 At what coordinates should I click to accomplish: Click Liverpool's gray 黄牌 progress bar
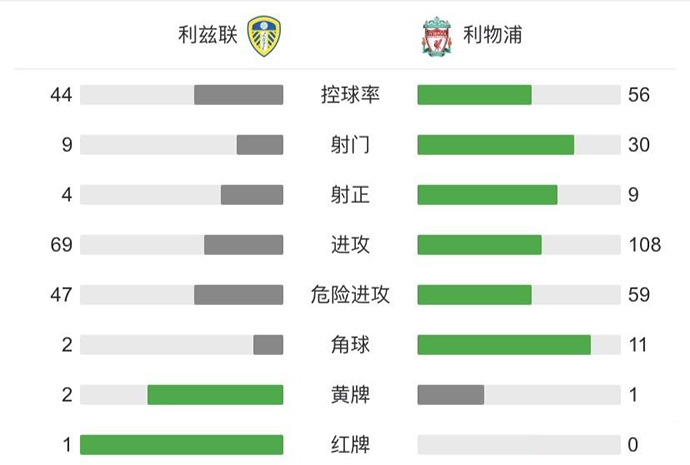pos(451,395)
